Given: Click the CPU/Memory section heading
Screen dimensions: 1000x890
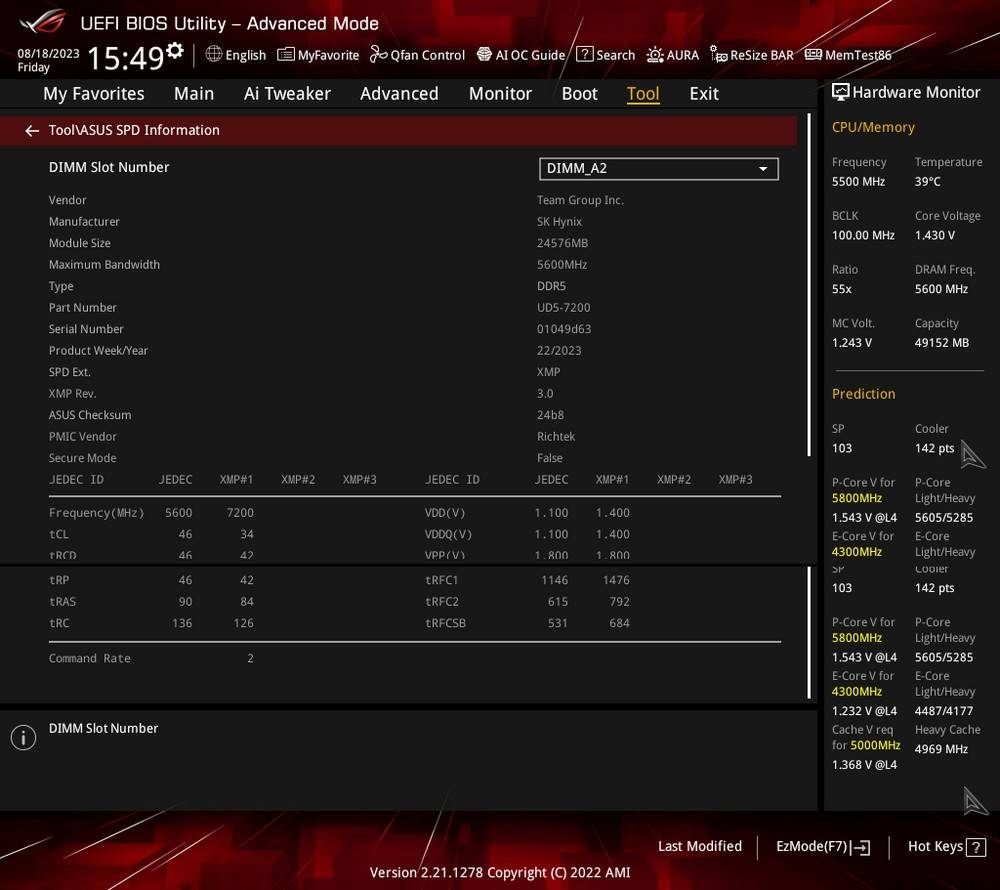Looking at the screenshot, I should 872,128.
